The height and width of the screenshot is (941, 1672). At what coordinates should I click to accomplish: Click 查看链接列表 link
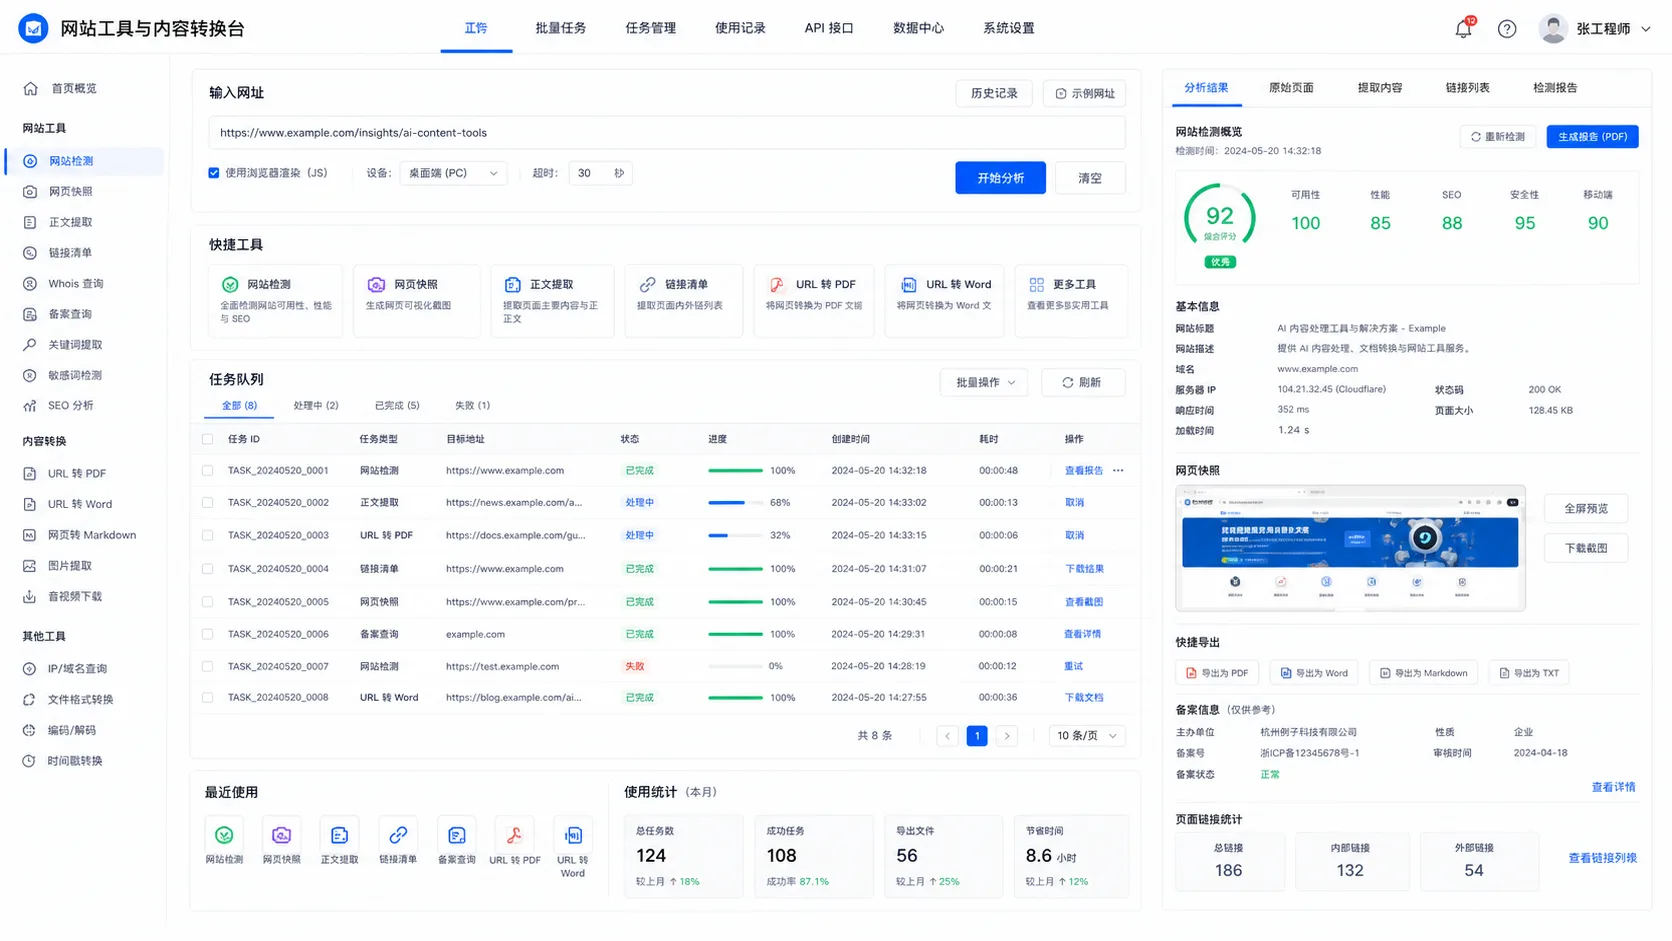tap(1602, 859)
